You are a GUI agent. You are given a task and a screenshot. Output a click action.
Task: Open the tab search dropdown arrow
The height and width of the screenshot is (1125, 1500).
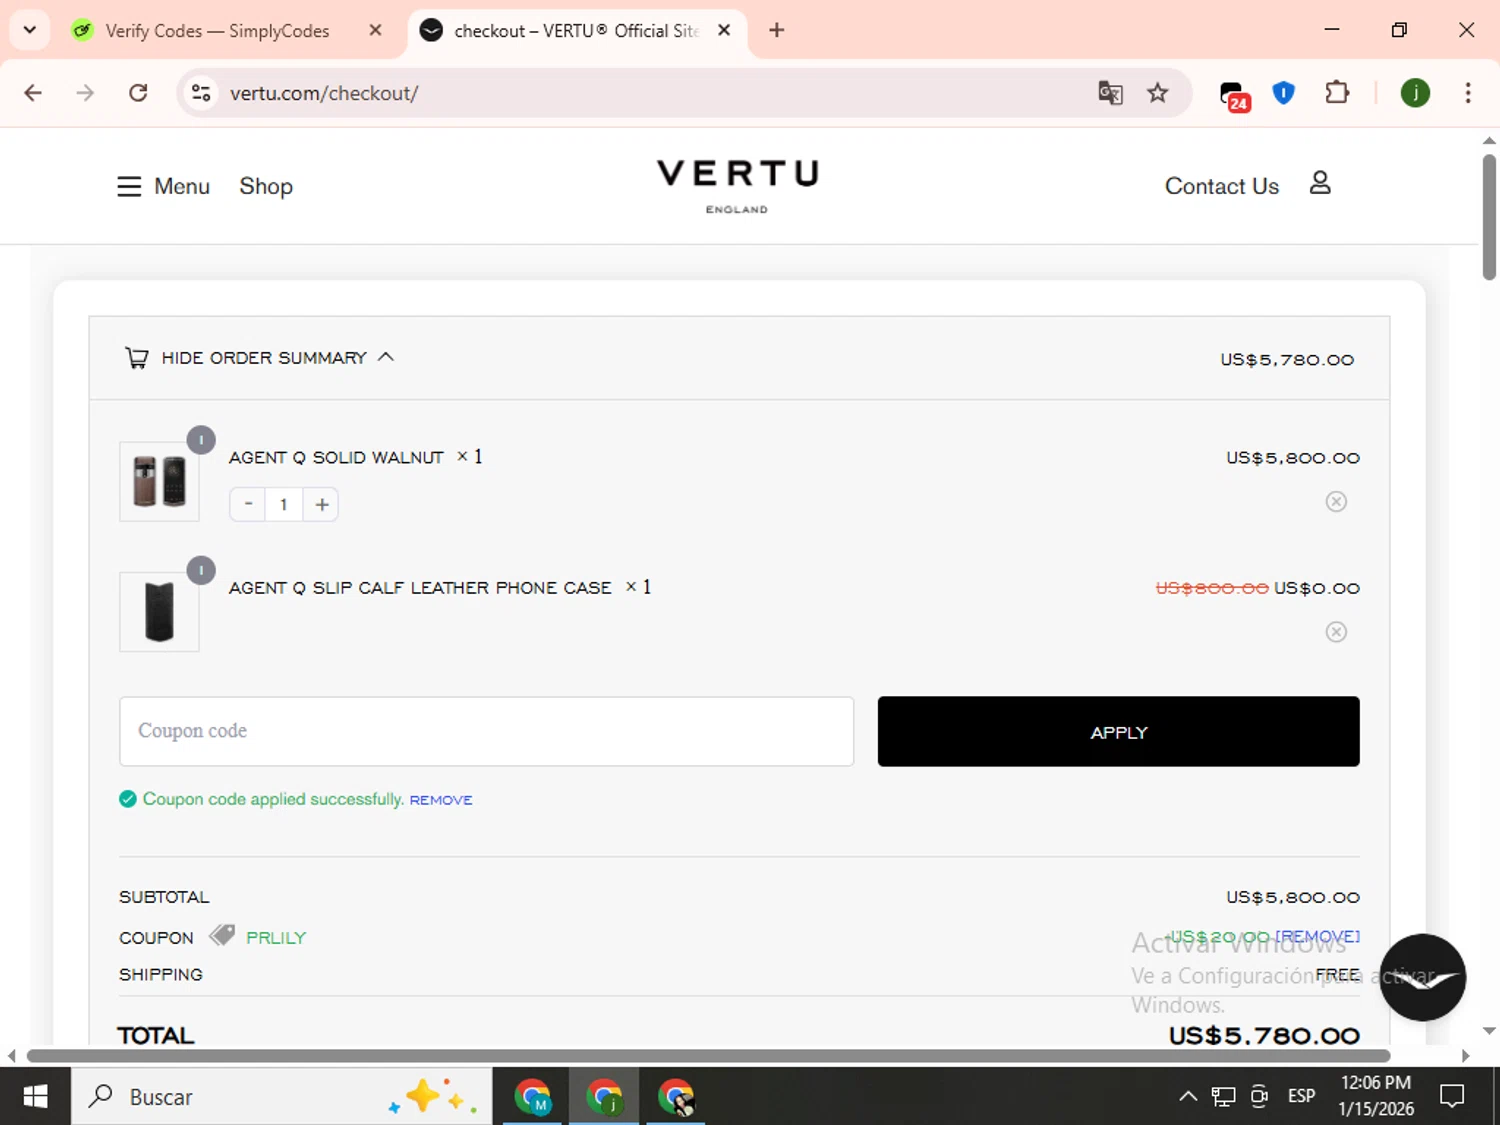point(30,30)
